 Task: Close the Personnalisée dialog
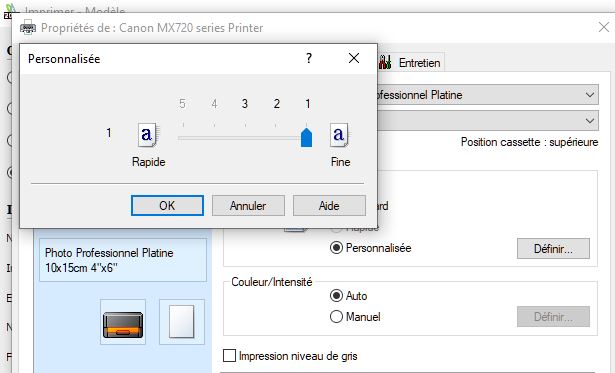coord(354,58)
